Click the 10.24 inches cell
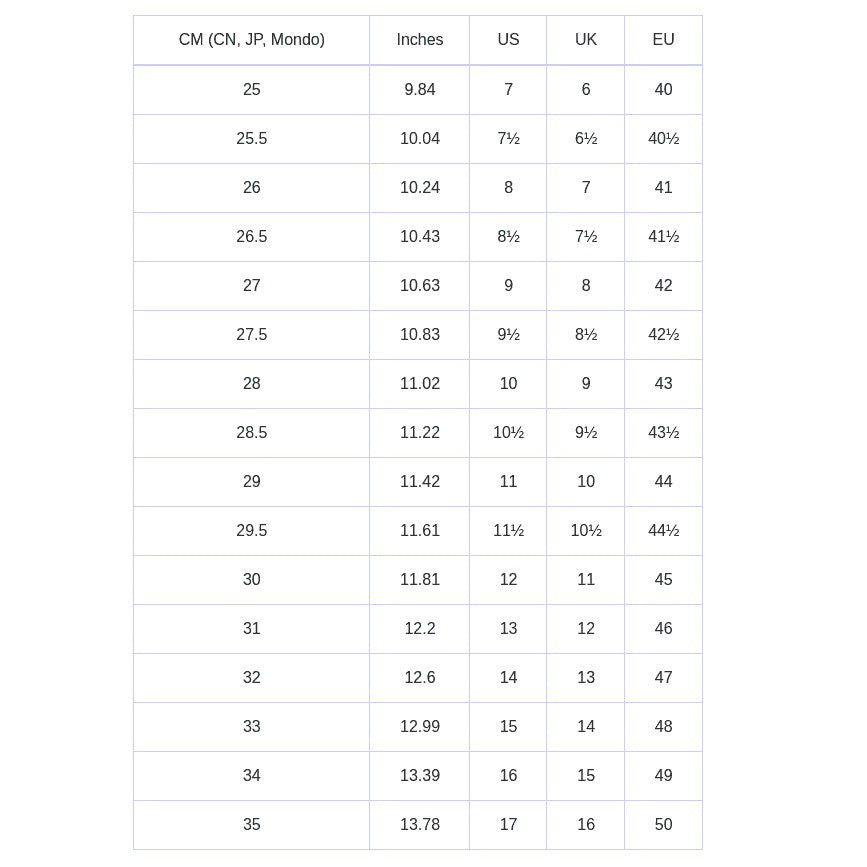867x867 pixels. click(419, 187)
